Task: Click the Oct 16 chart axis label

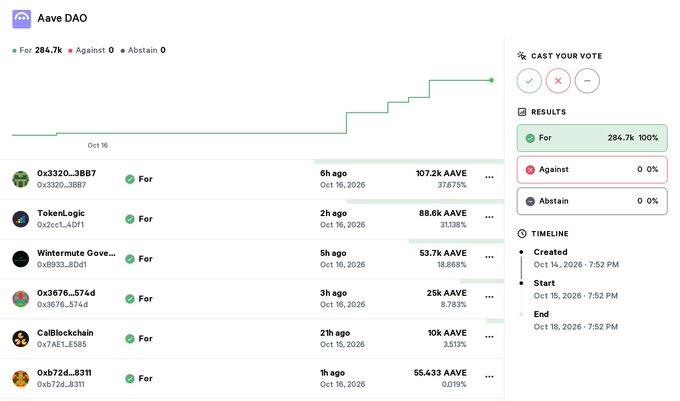Action: (x=98, y=145)
